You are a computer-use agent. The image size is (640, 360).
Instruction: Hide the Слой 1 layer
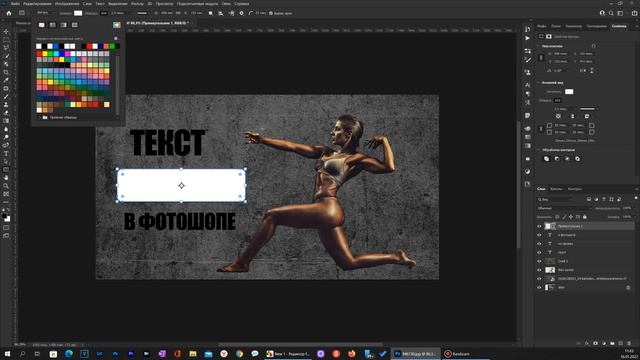(x=539, y=261)
